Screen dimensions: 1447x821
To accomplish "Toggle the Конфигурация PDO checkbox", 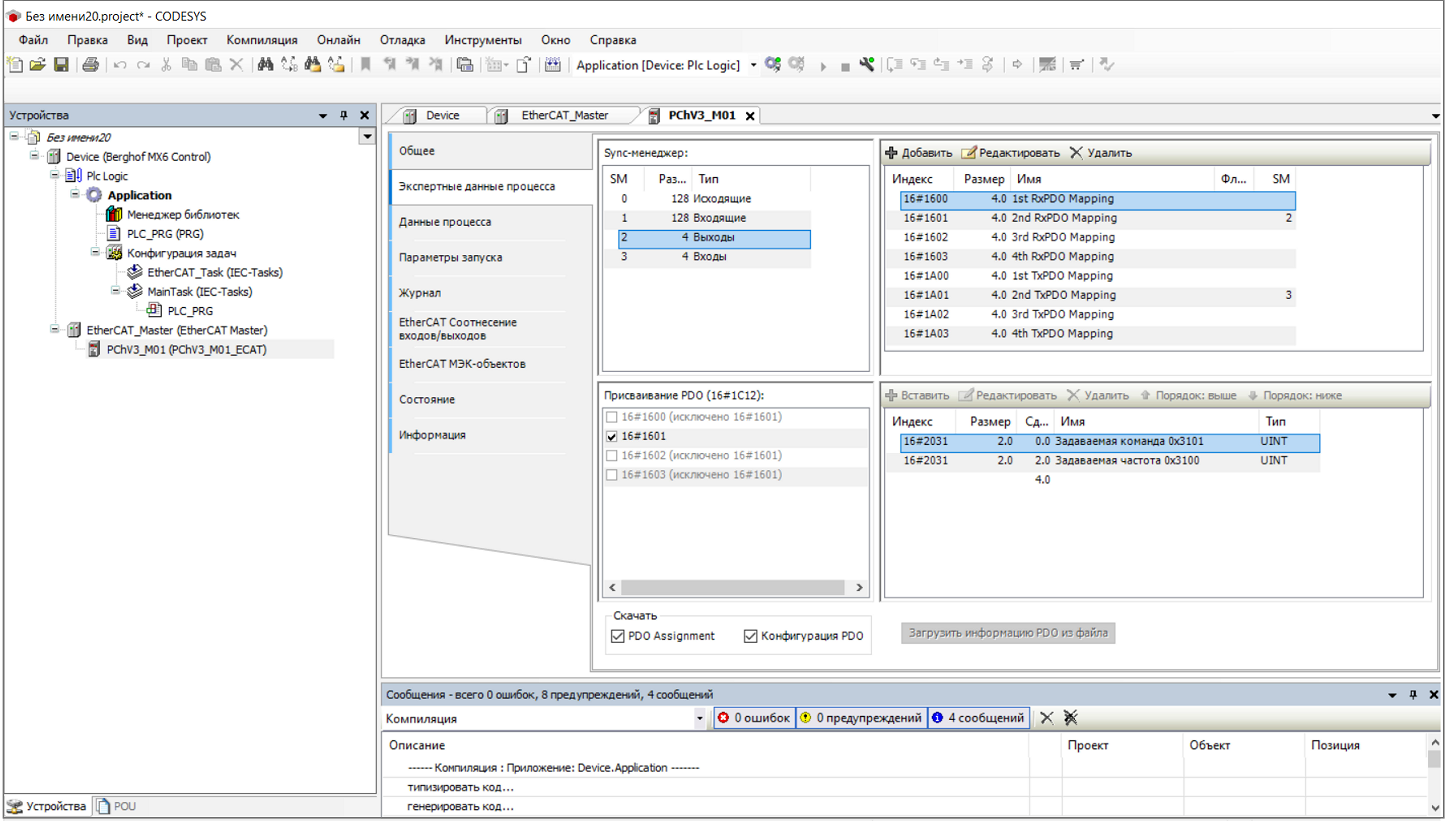I will click(751, 636).
